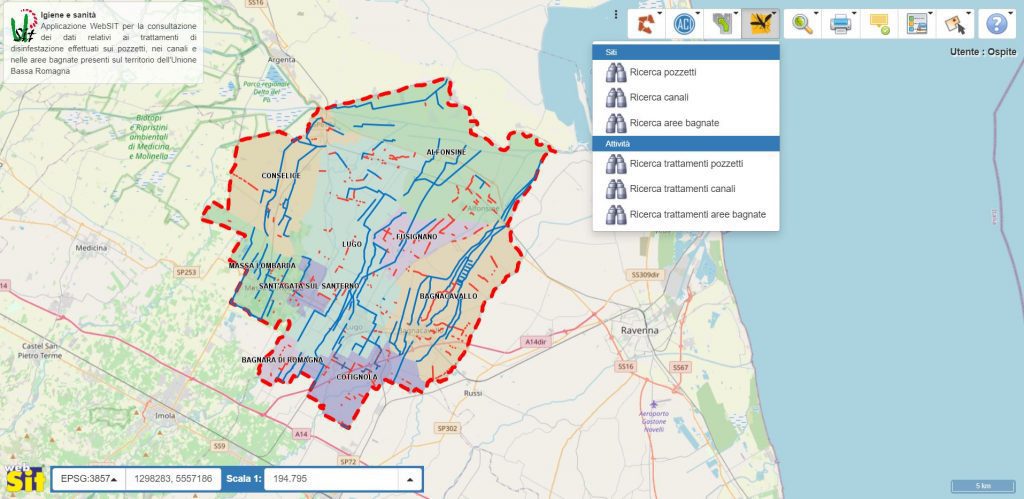Click the vertical dots toolbar handle
Screen dimensions: 1024x499
point(616,16)
